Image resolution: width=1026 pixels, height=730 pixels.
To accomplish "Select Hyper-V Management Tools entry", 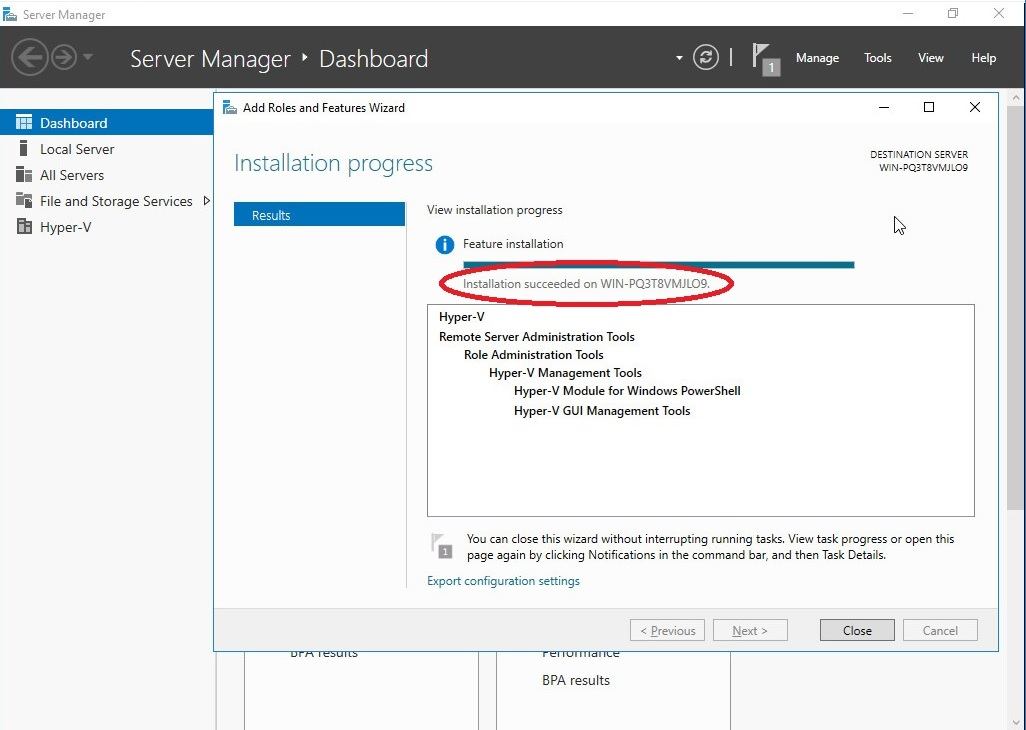I will tap(565, 373).
